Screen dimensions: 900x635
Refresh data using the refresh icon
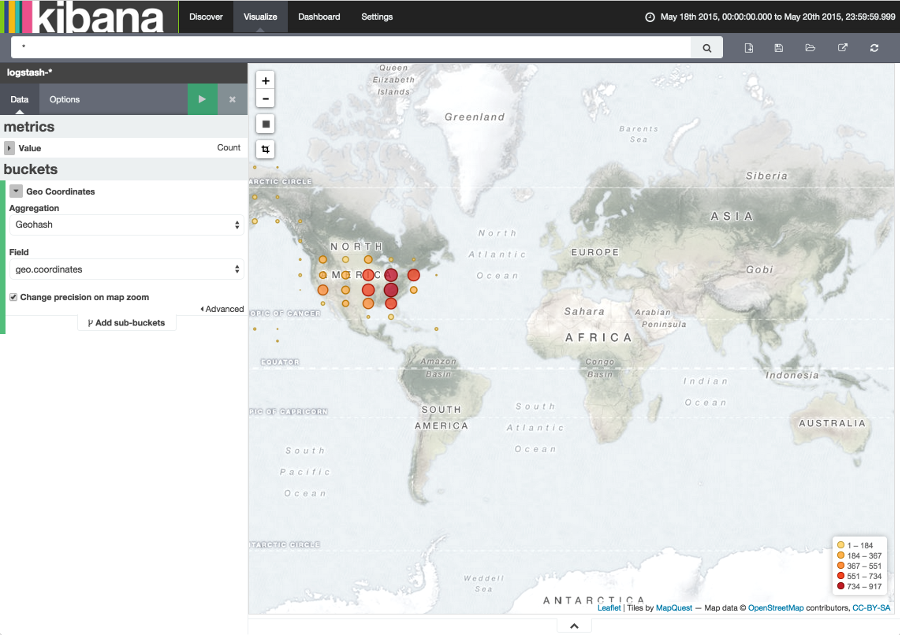[873, 47]
